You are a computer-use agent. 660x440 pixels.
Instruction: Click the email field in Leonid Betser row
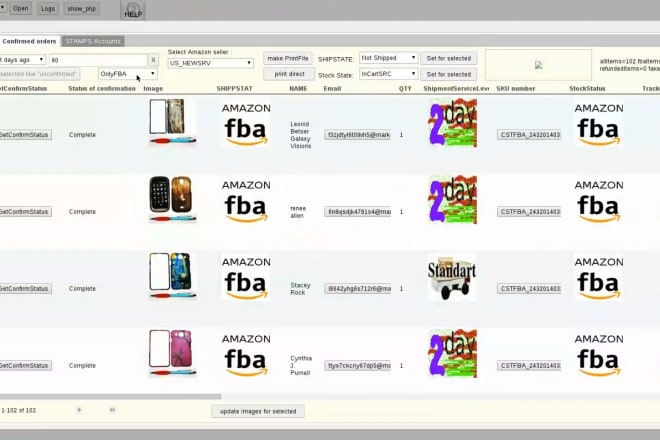357,135
